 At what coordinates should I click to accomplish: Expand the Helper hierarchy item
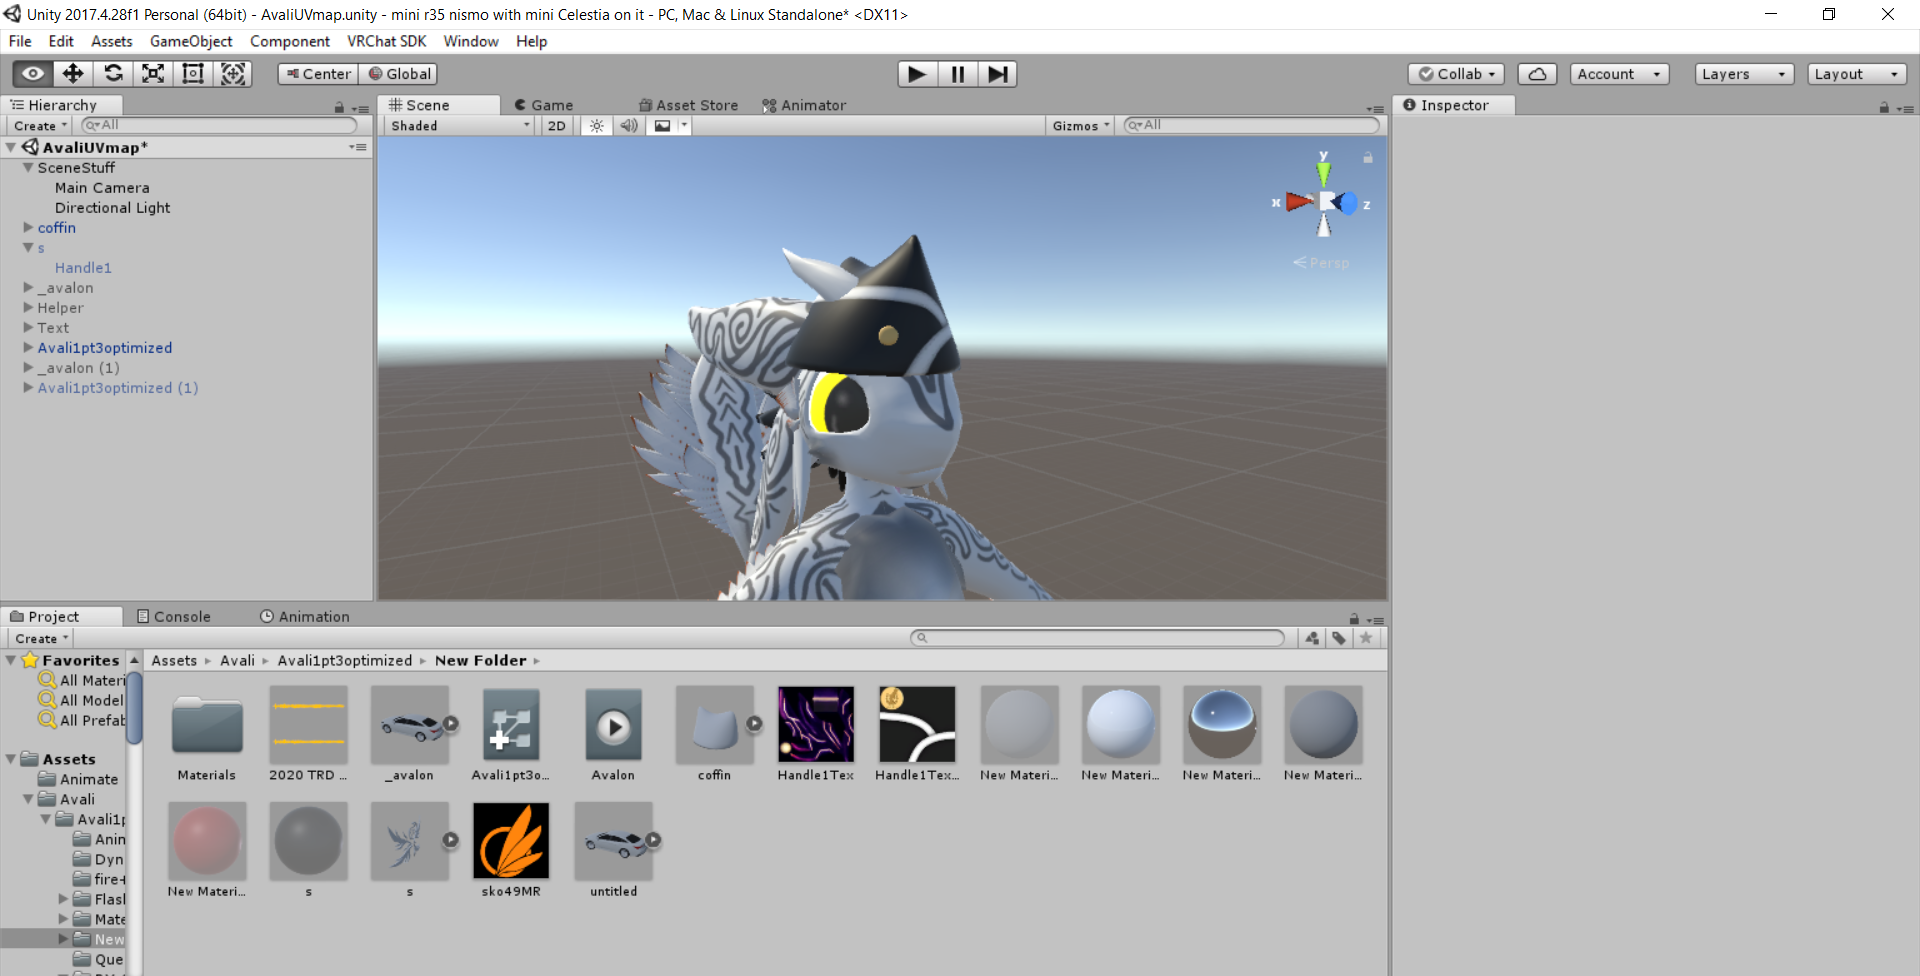coord(28,308)
